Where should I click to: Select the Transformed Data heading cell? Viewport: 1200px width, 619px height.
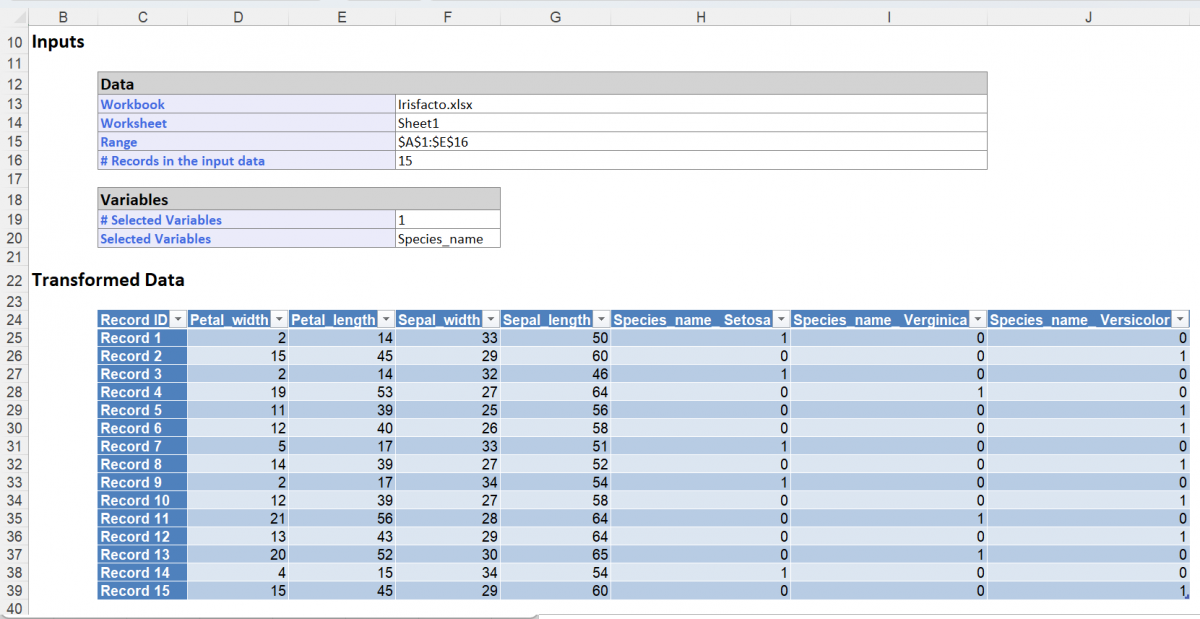click(x=108, y=280)
